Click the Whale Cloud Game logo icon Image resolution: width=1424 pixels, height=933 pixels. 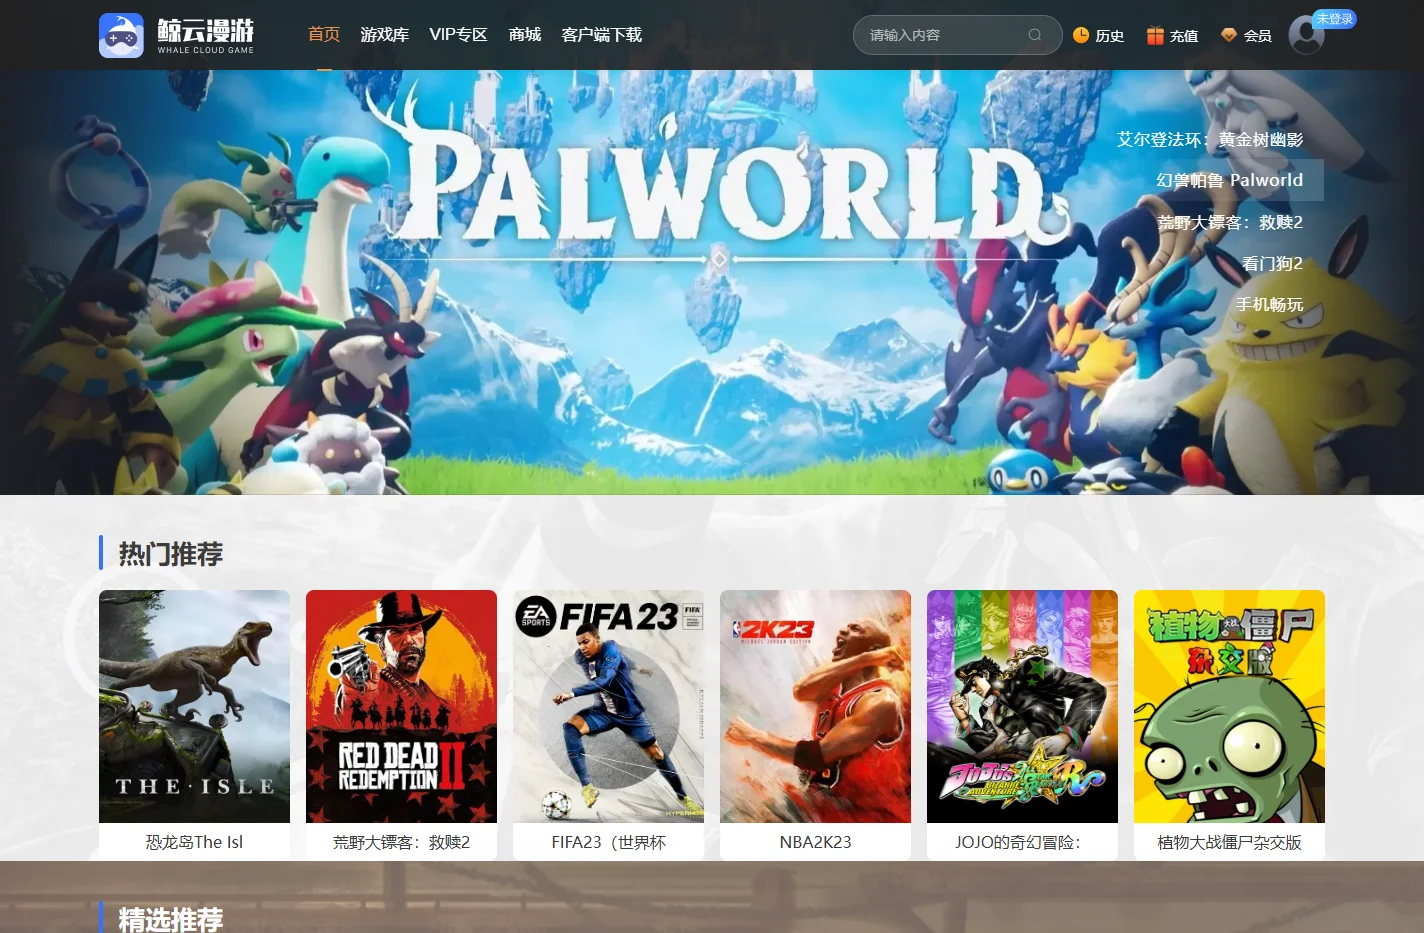[121, 35]
